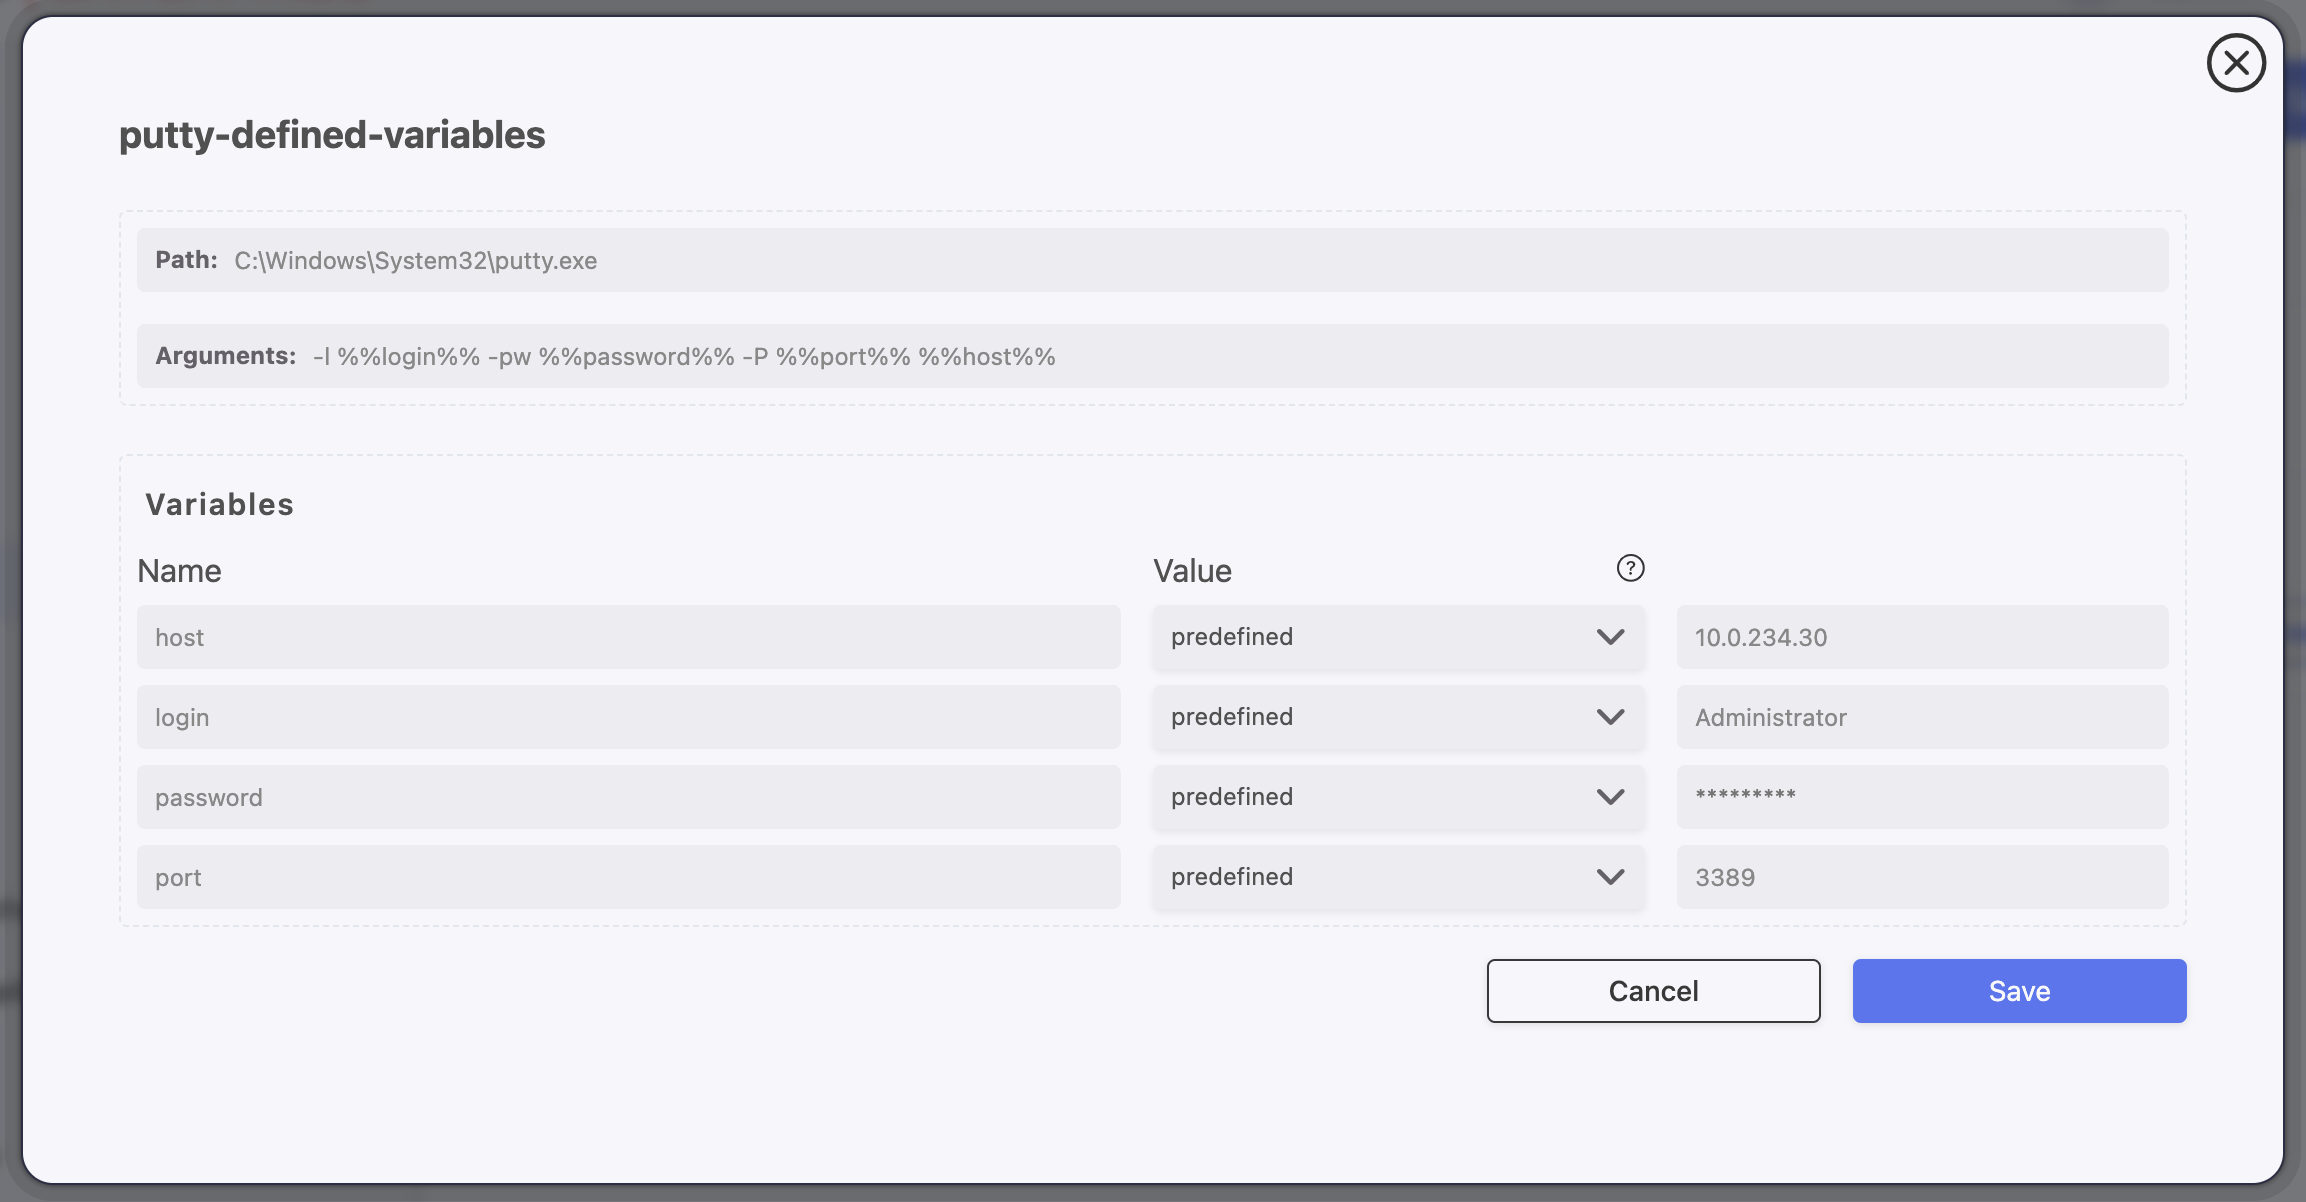Image resolution: width=2306 pixels, height=1202 pixels.
Task: Click the chevron arrow in host row
Action: click(1610, 637)
